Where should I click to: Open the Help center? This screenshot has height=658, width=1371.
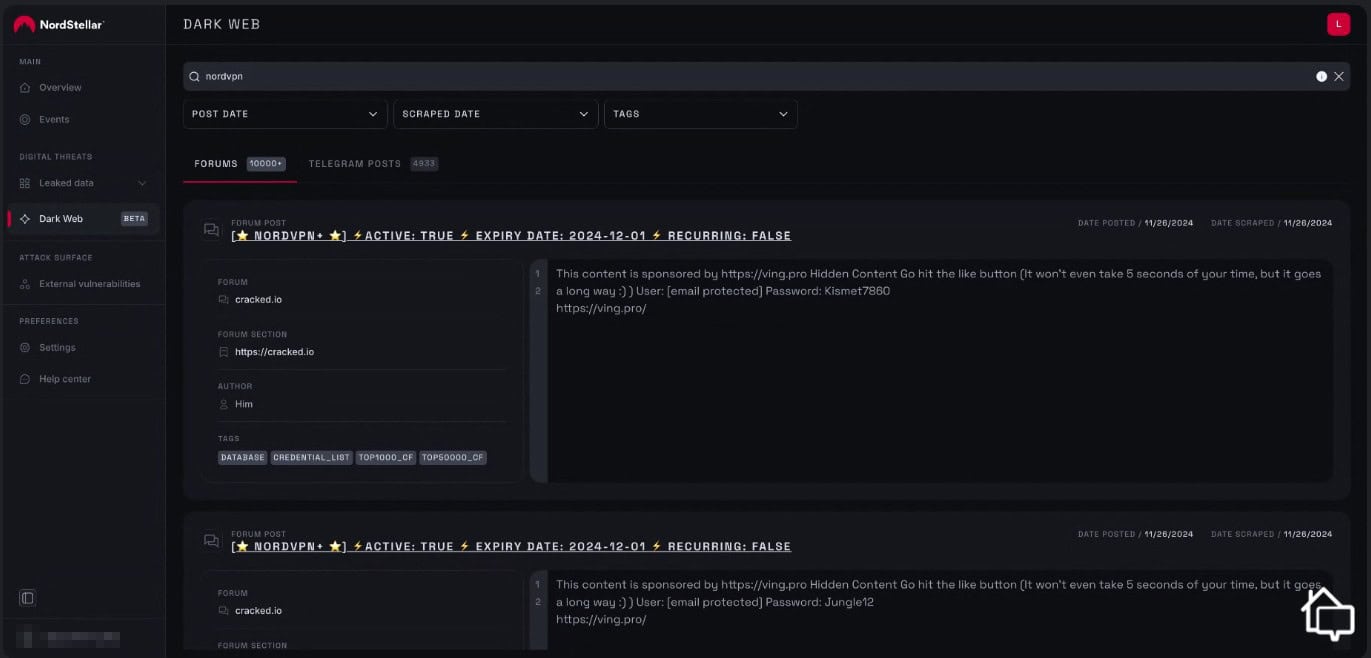[x=64, y=380]
